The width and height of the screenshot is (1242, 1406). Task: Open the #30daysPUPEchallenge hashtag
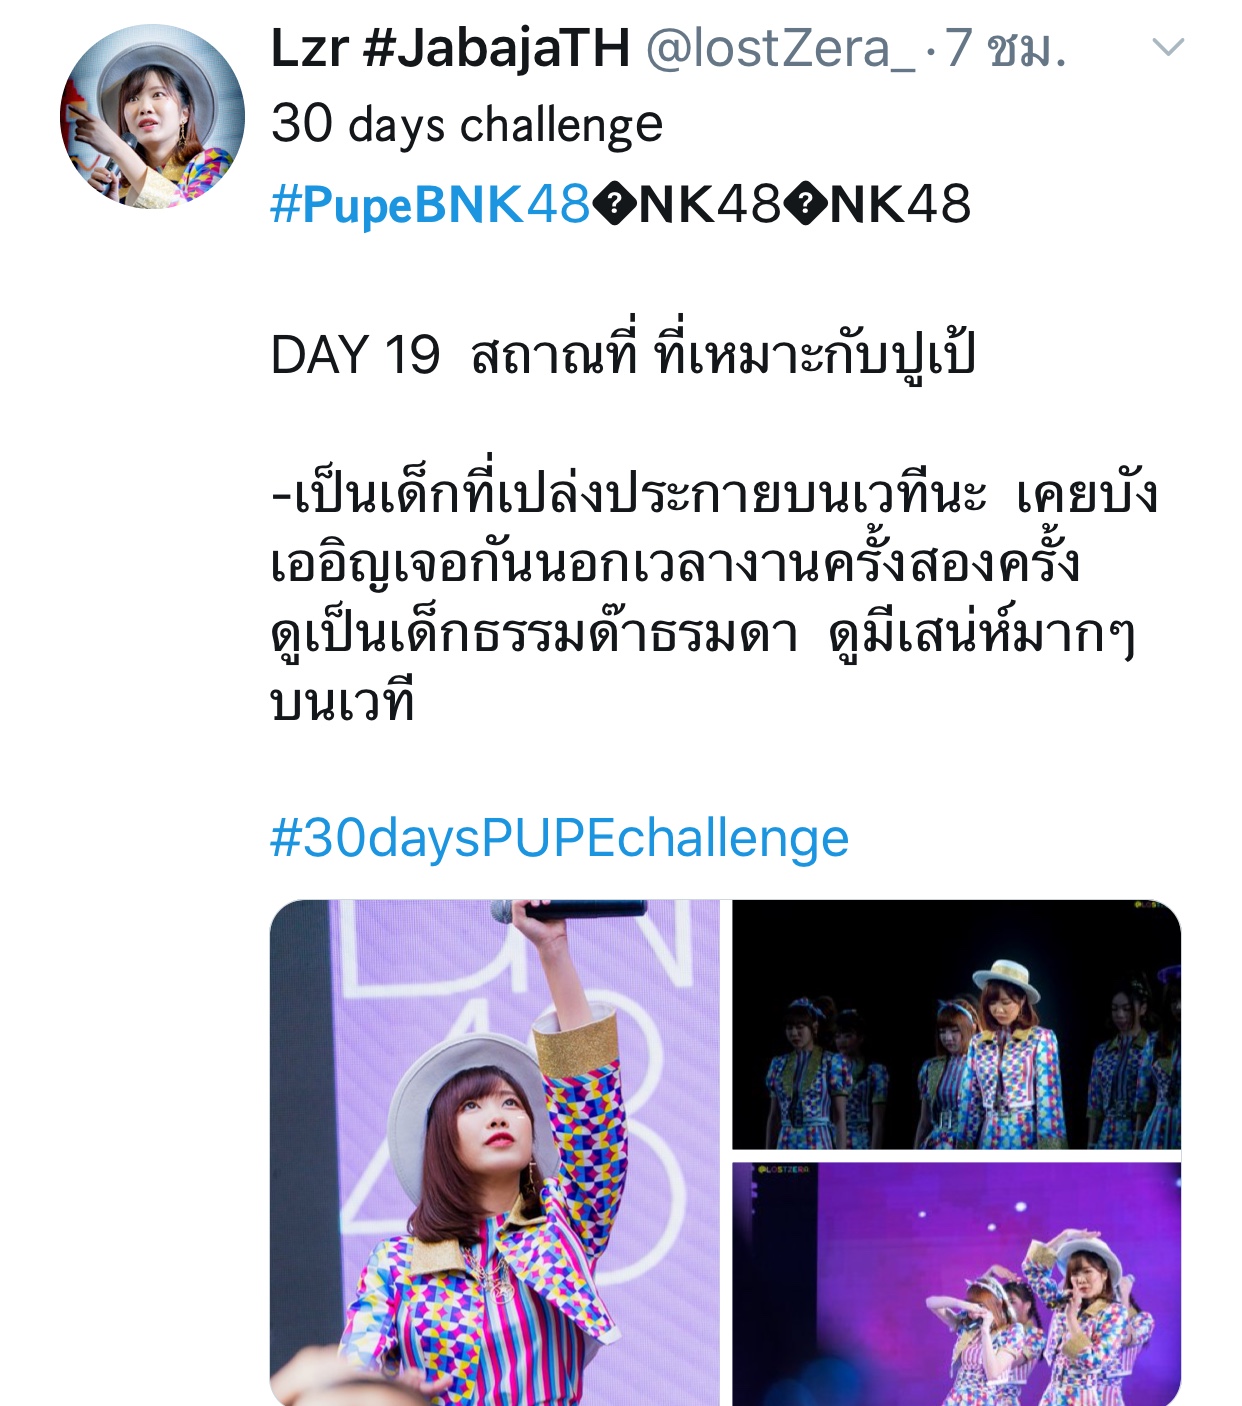pyautogui.click(x=560, y=838)
